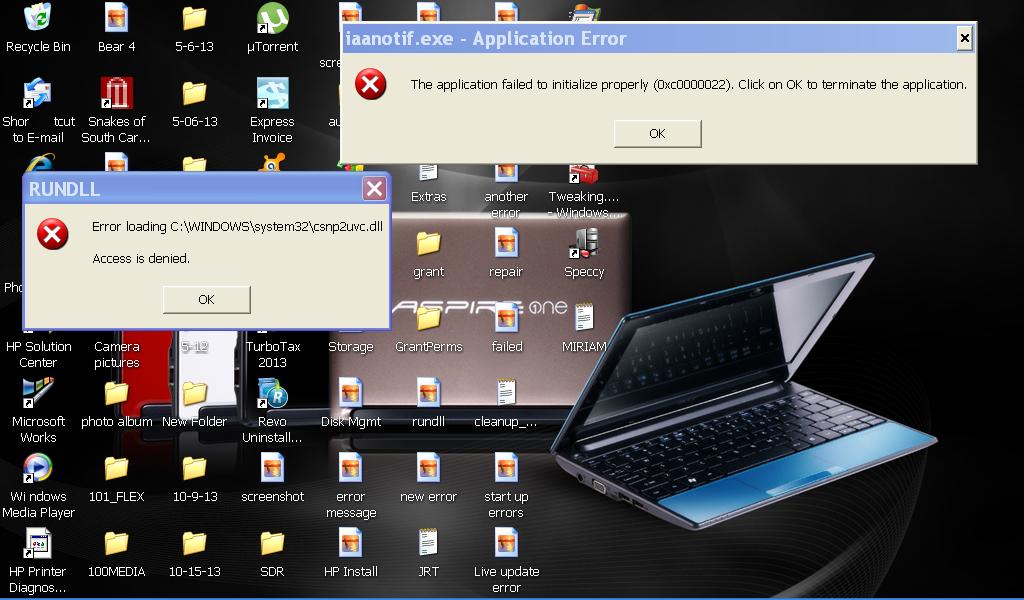
Task: Select the Shortcut to E-mail icon
Action: [37, 93]
